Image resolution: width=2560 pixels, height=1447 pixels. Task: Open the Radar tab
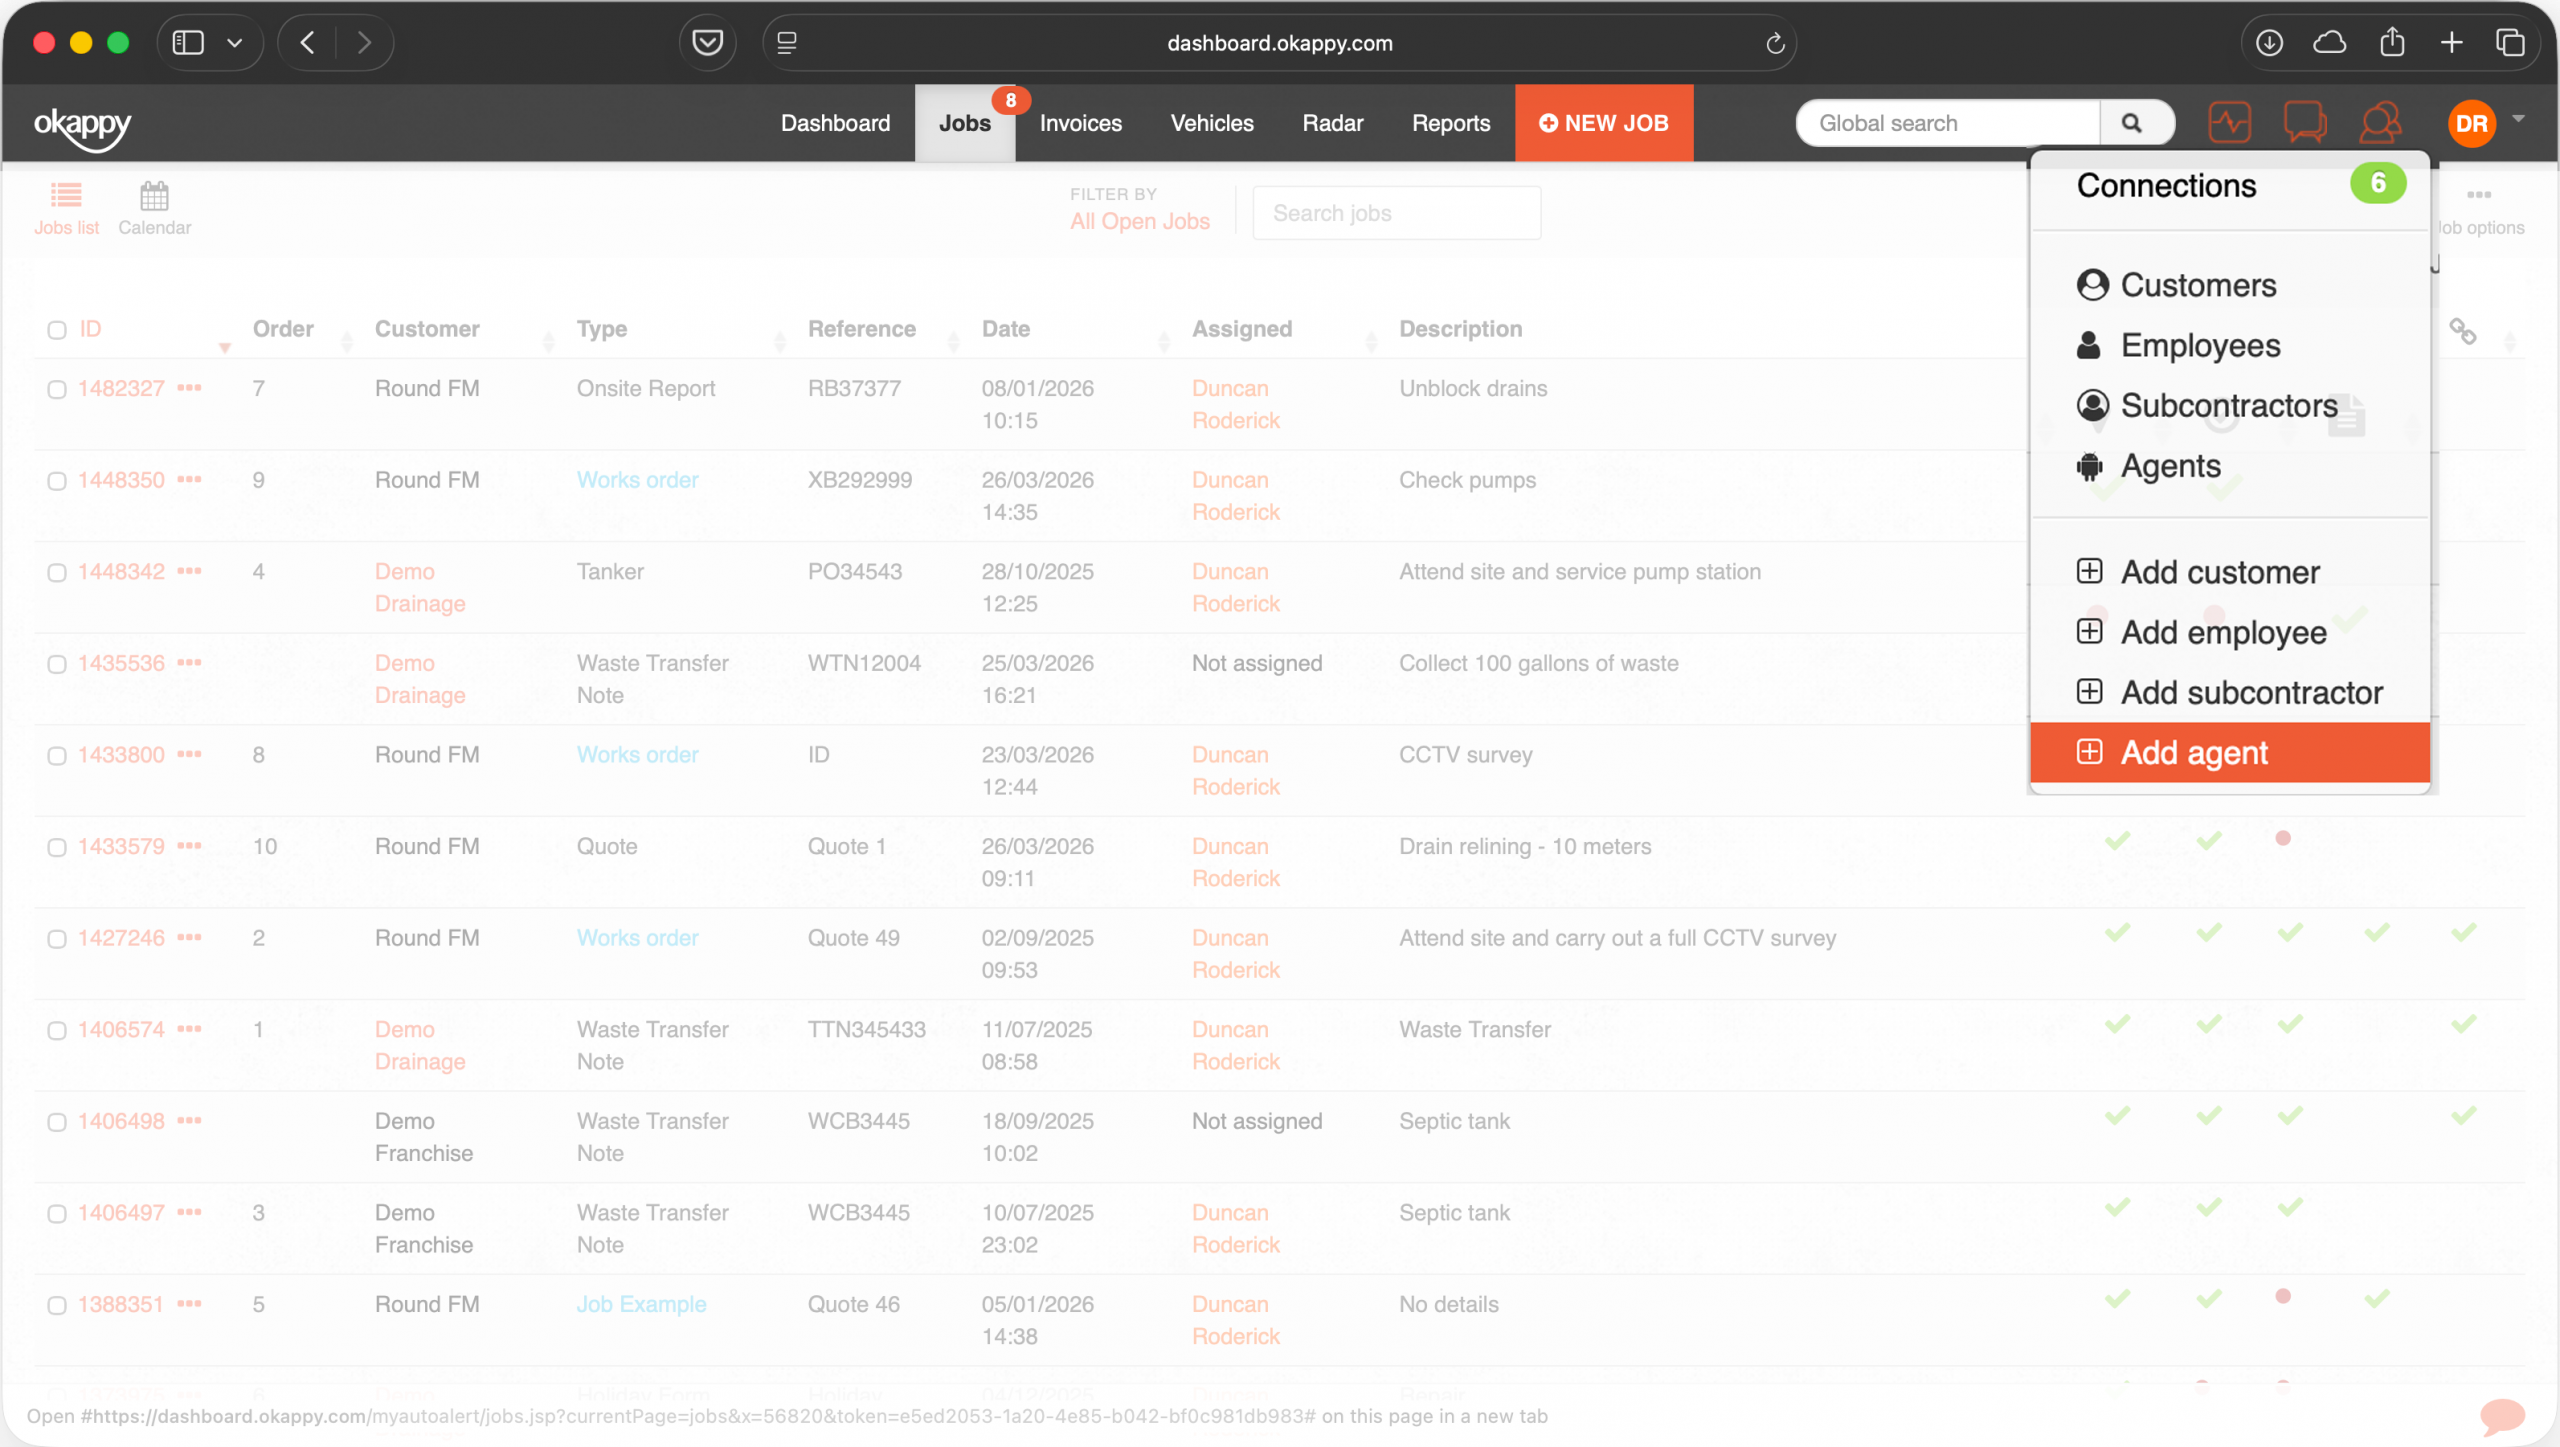(1332, 123)
